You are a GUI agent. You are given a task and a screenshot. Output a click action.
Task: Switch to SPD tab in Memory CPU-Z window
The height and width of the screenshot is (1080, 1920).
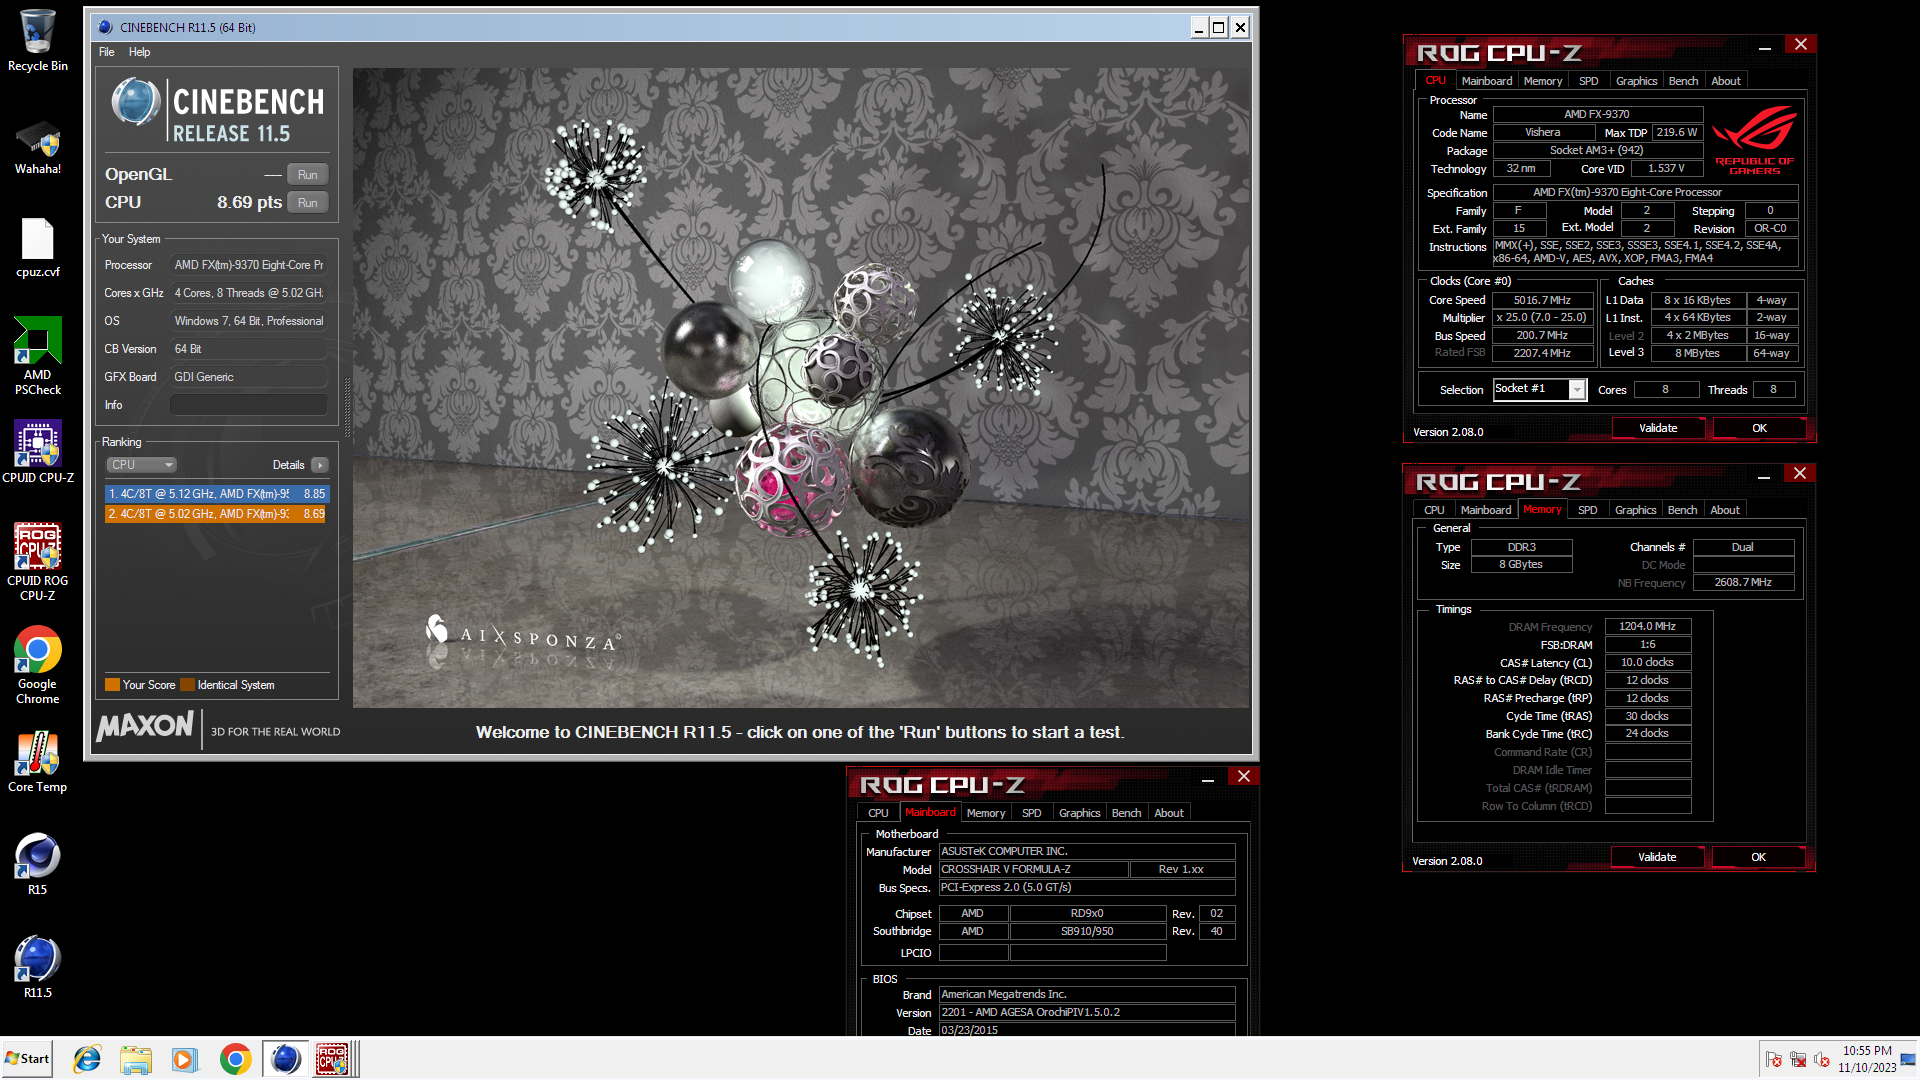[1587, 510]
